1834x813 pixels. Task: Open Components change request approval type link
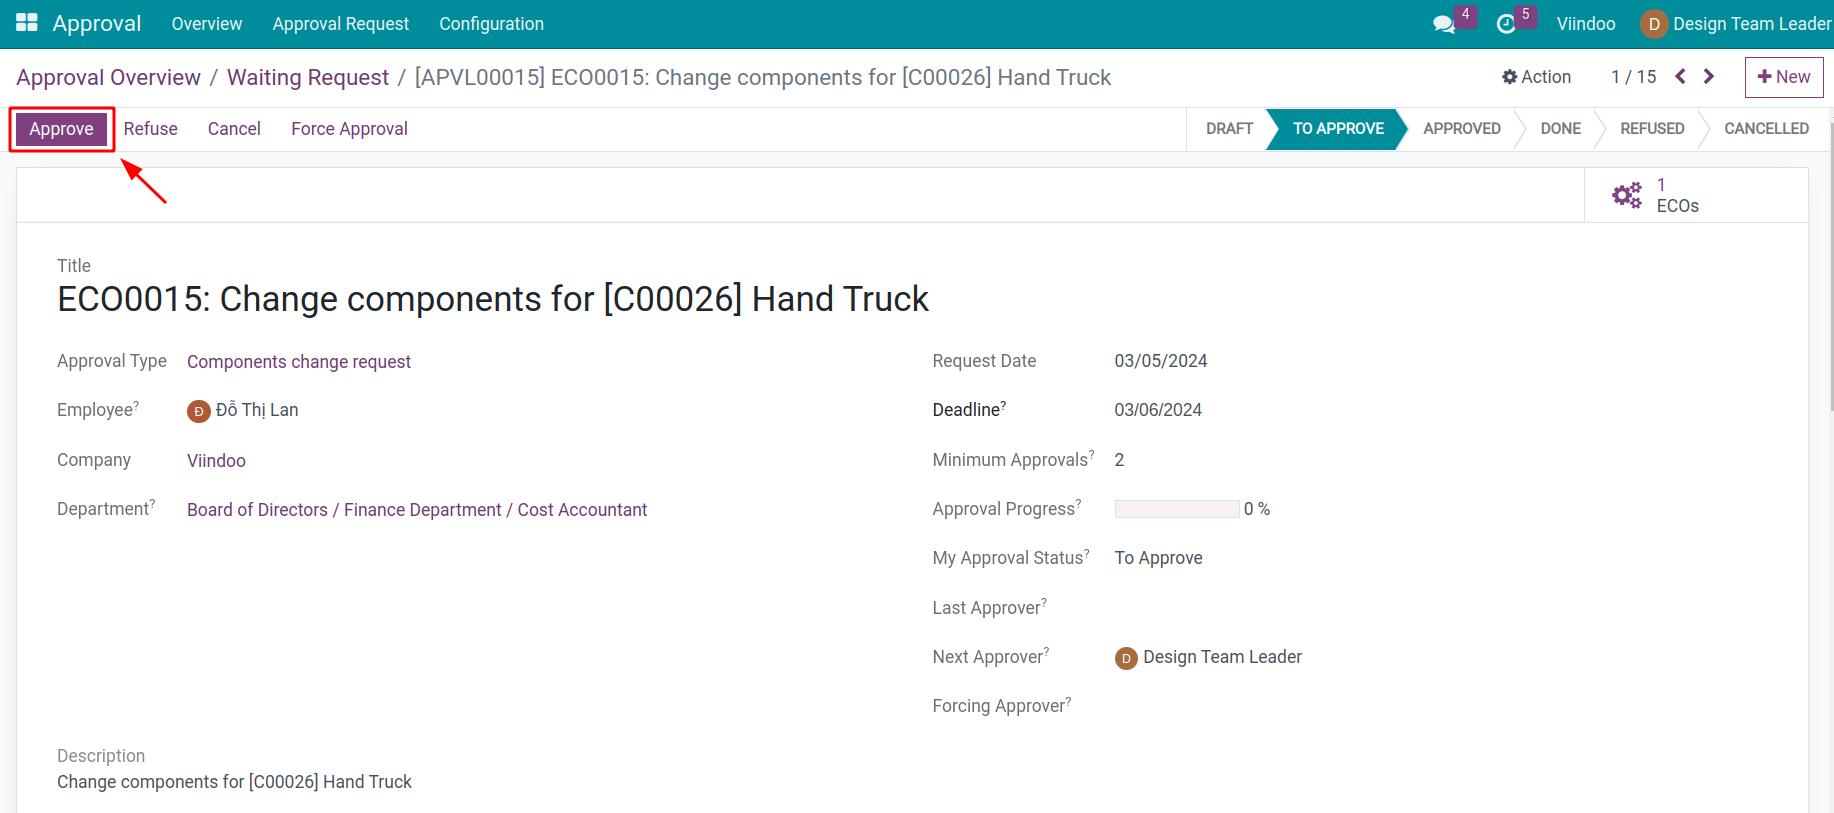click(x=299, y=362)
